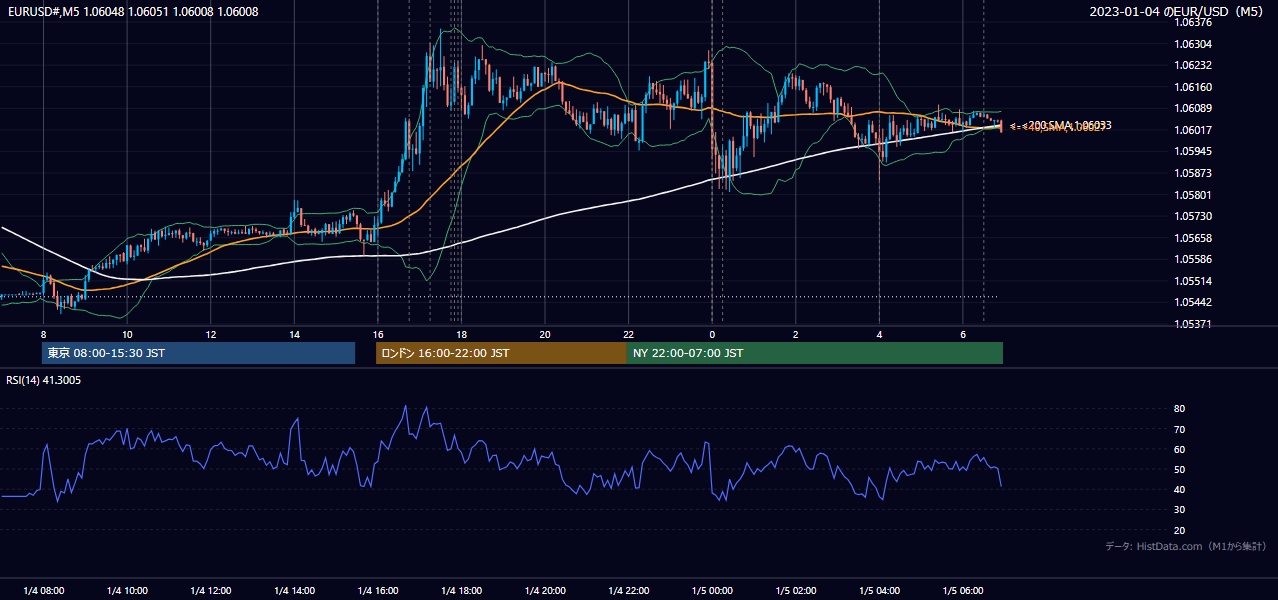Click RSI scale label 60
Screen dimensions: 1278x600
click(1179, 449)
